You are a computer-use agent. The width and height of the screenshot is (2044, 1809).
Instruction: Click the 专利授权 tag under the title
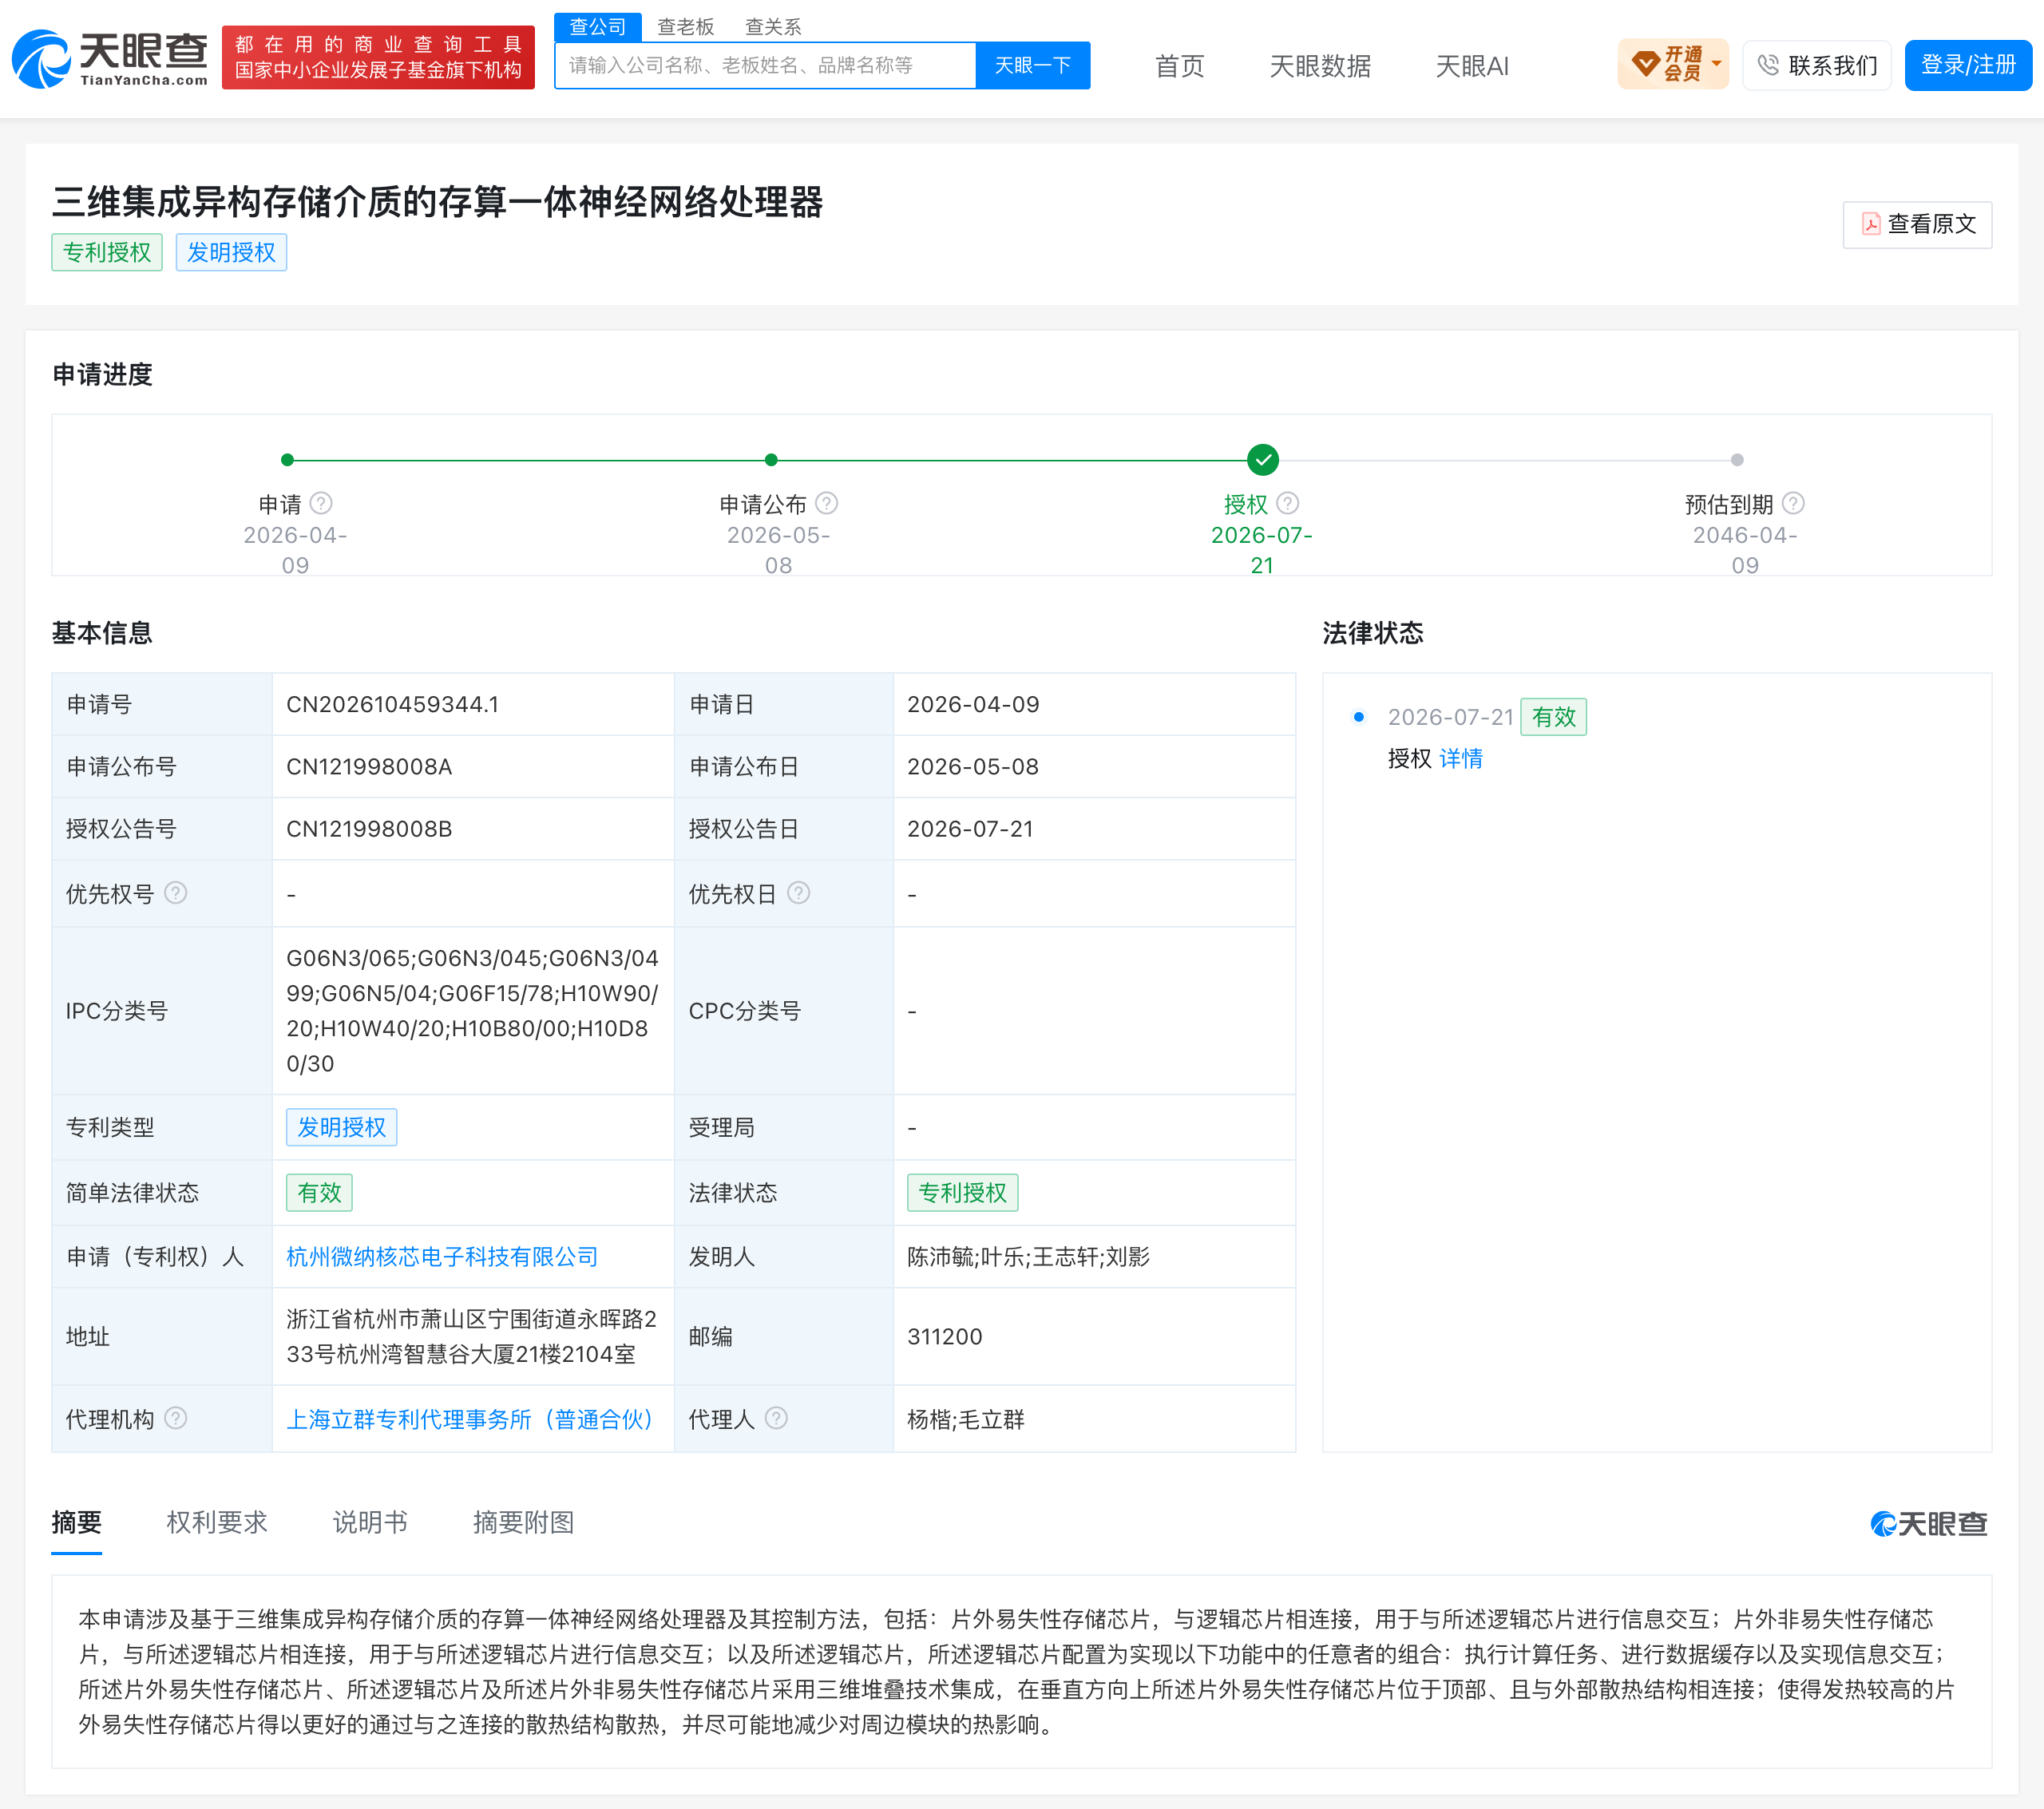tap(107, 252)
